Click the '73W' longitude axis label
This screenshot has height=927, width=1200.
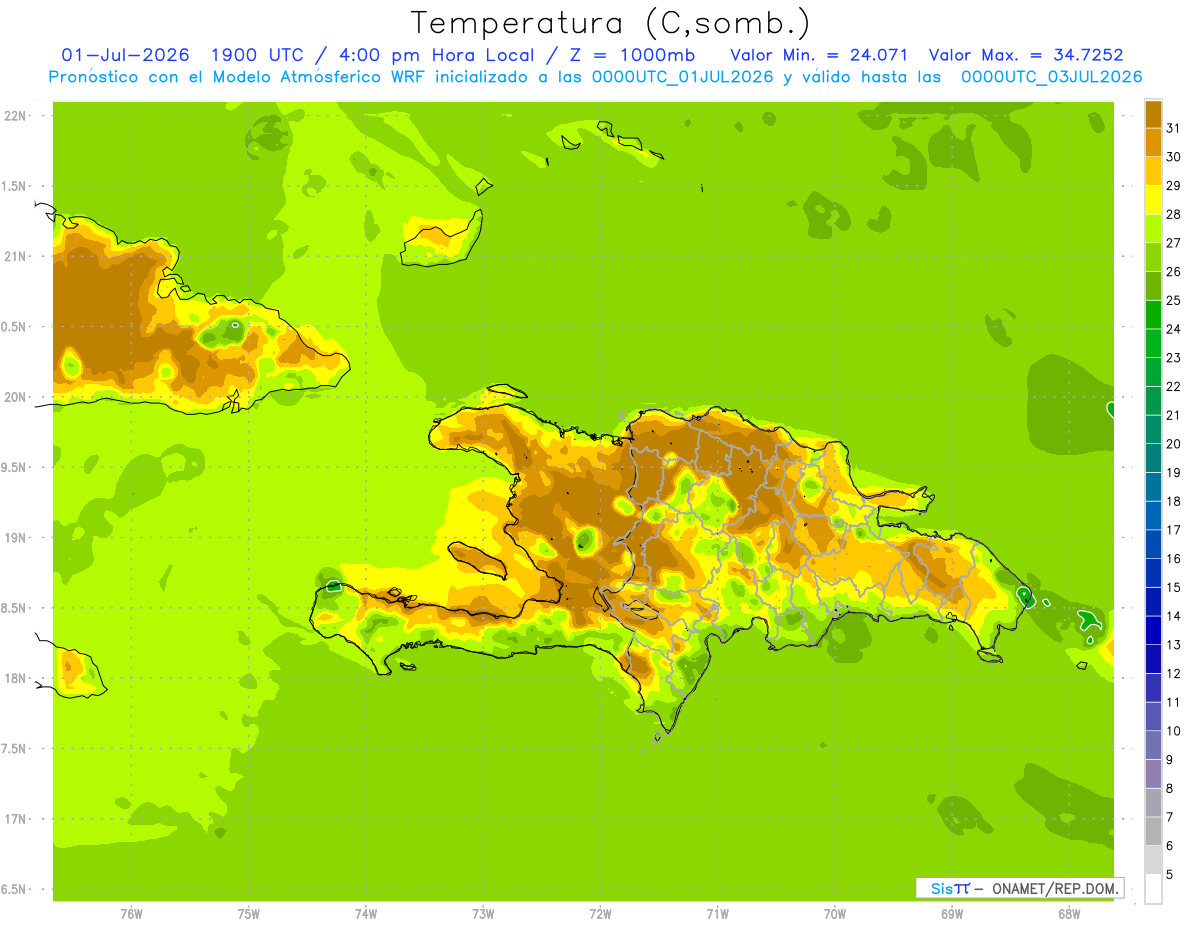483,915
